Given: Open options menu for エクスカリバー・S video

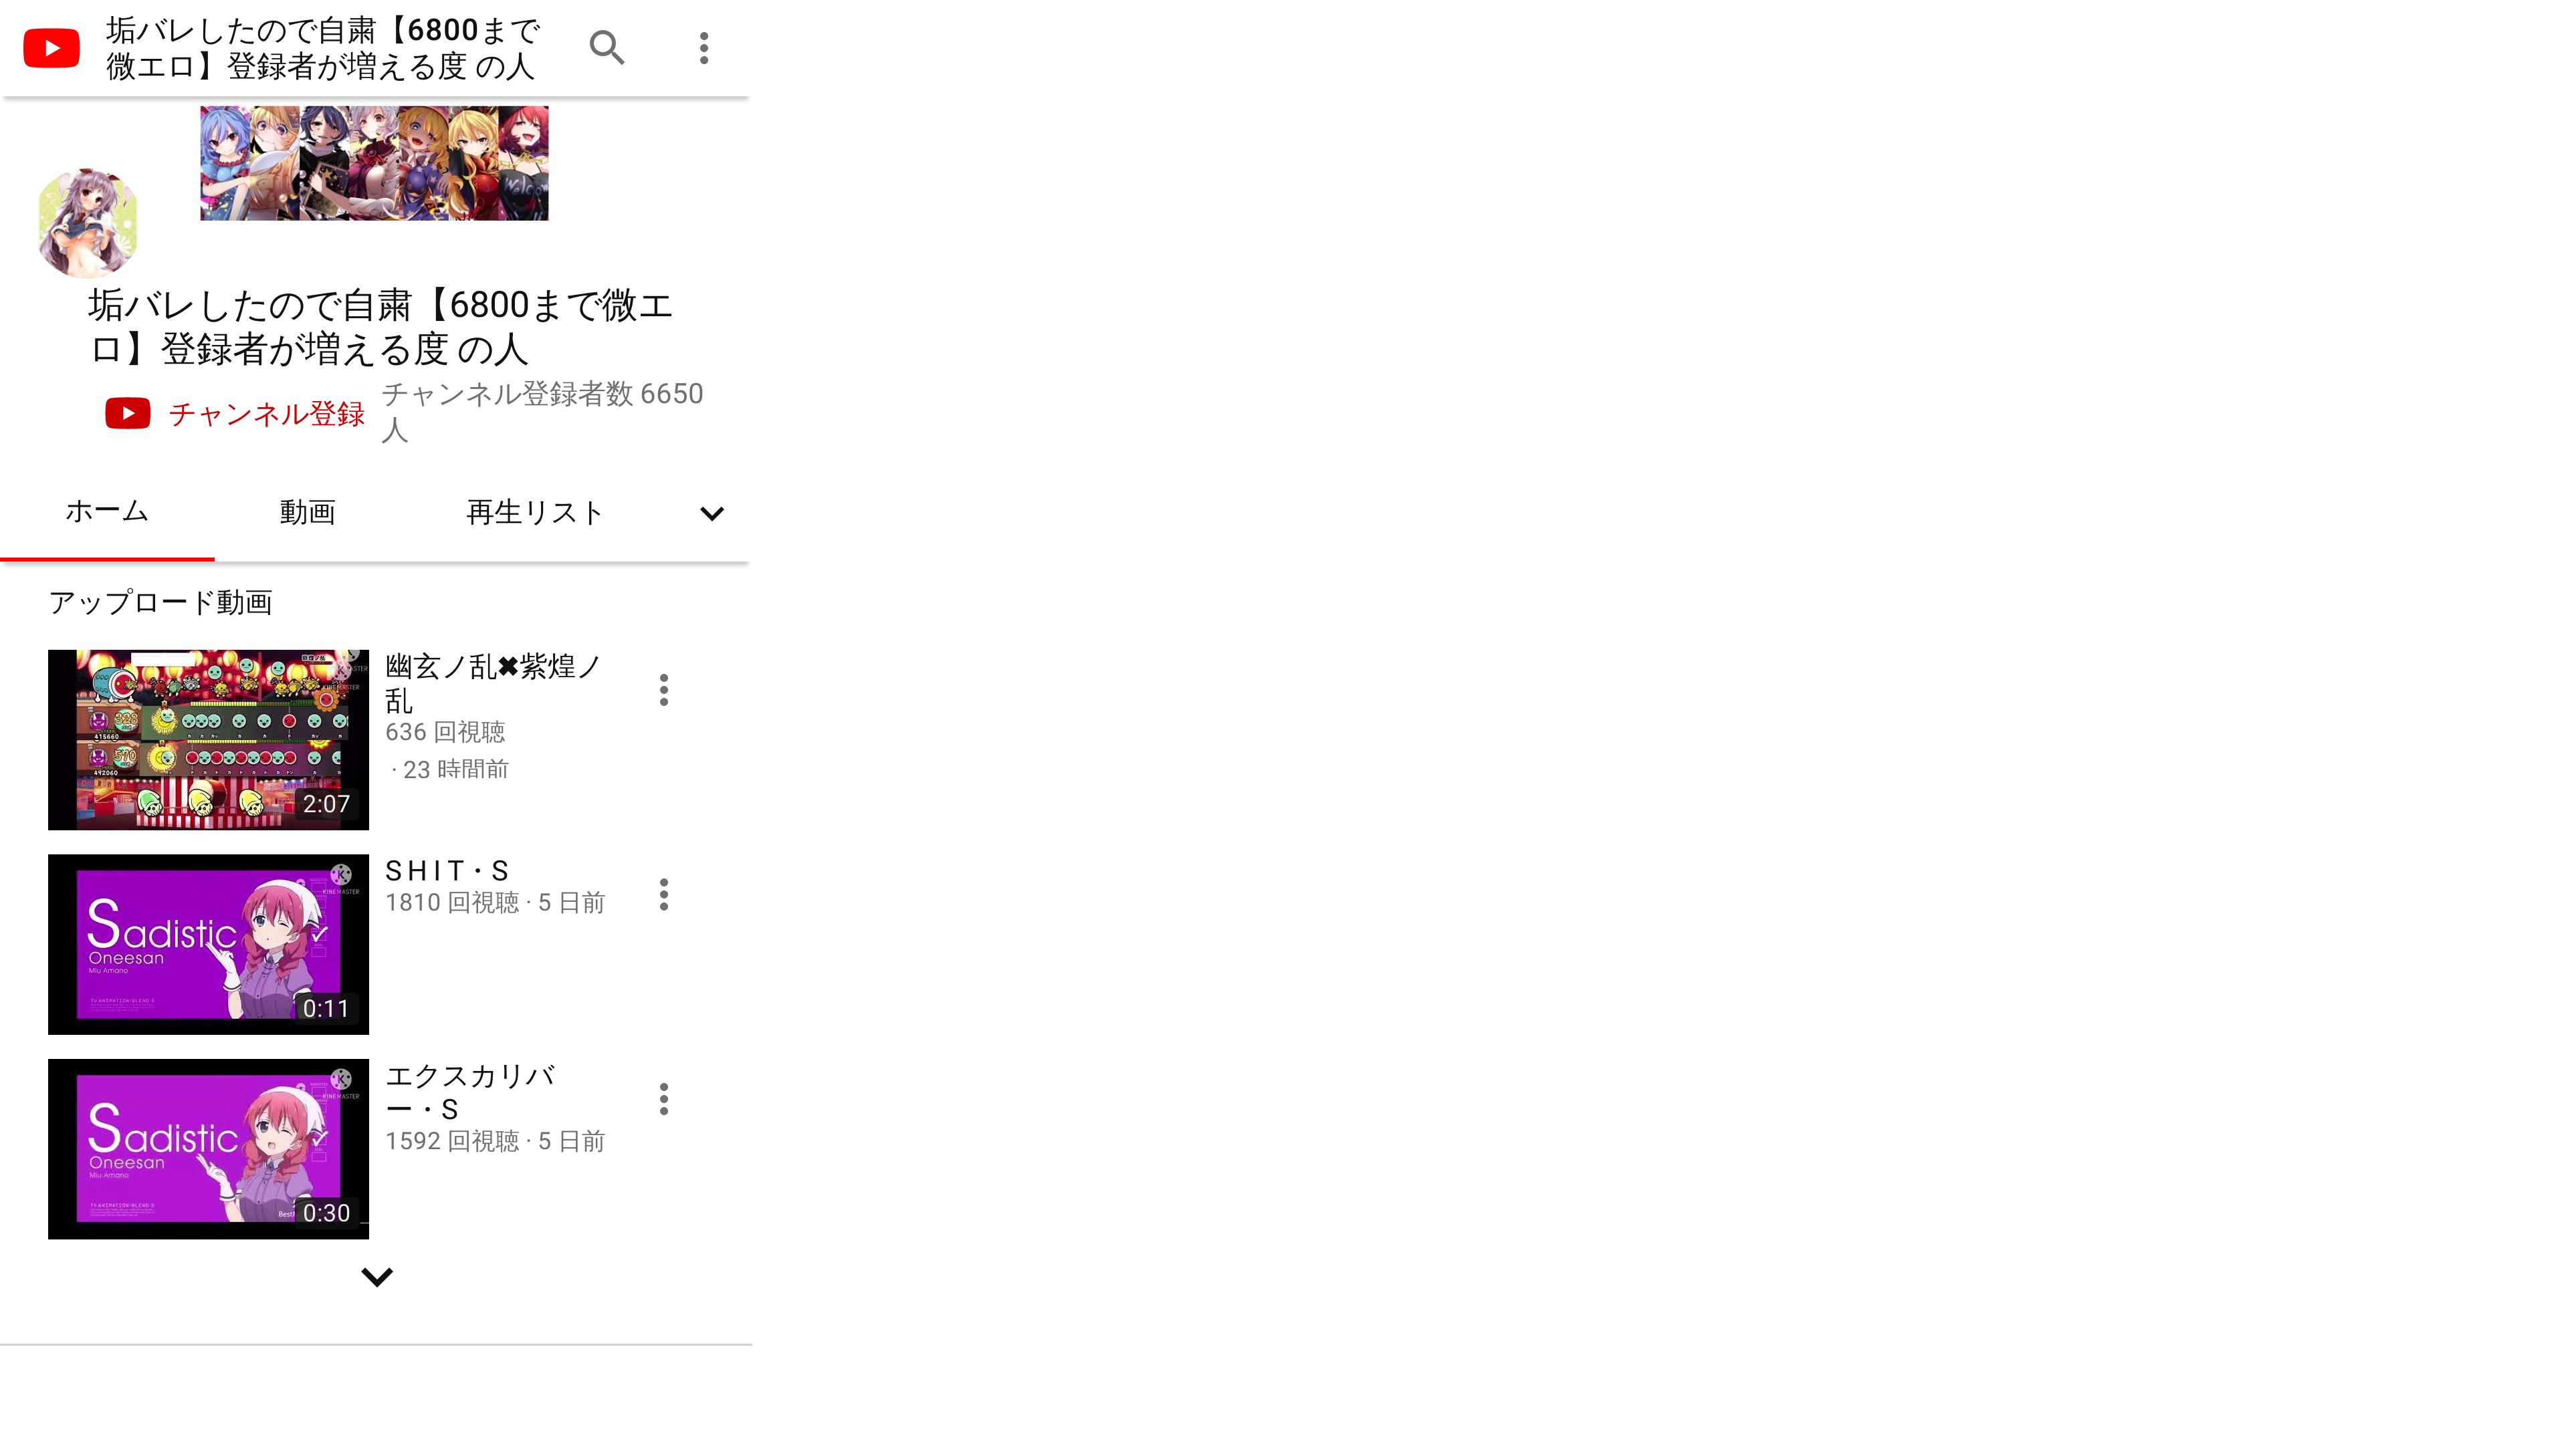Looking at the screenshot, I should pos(664,1099).
